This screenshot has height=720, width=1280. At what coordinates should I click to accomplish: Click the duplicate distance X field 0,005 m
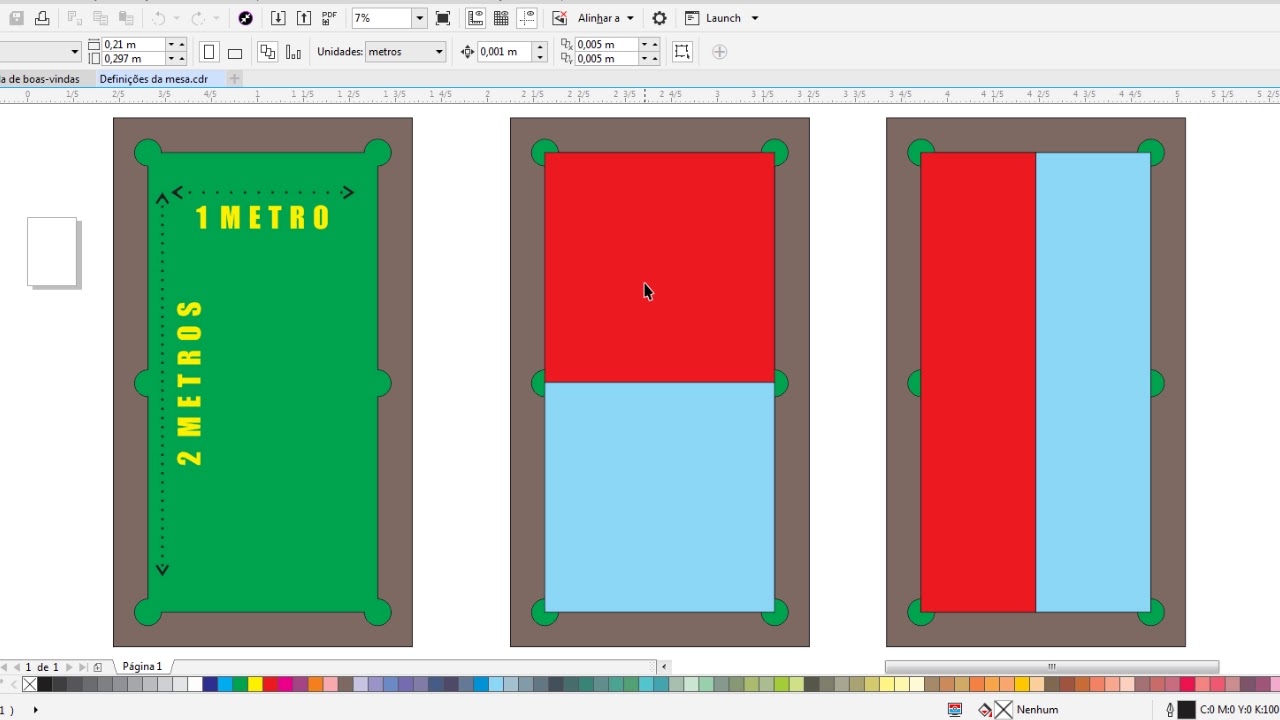pyautogui.click(x=607, y=45)
